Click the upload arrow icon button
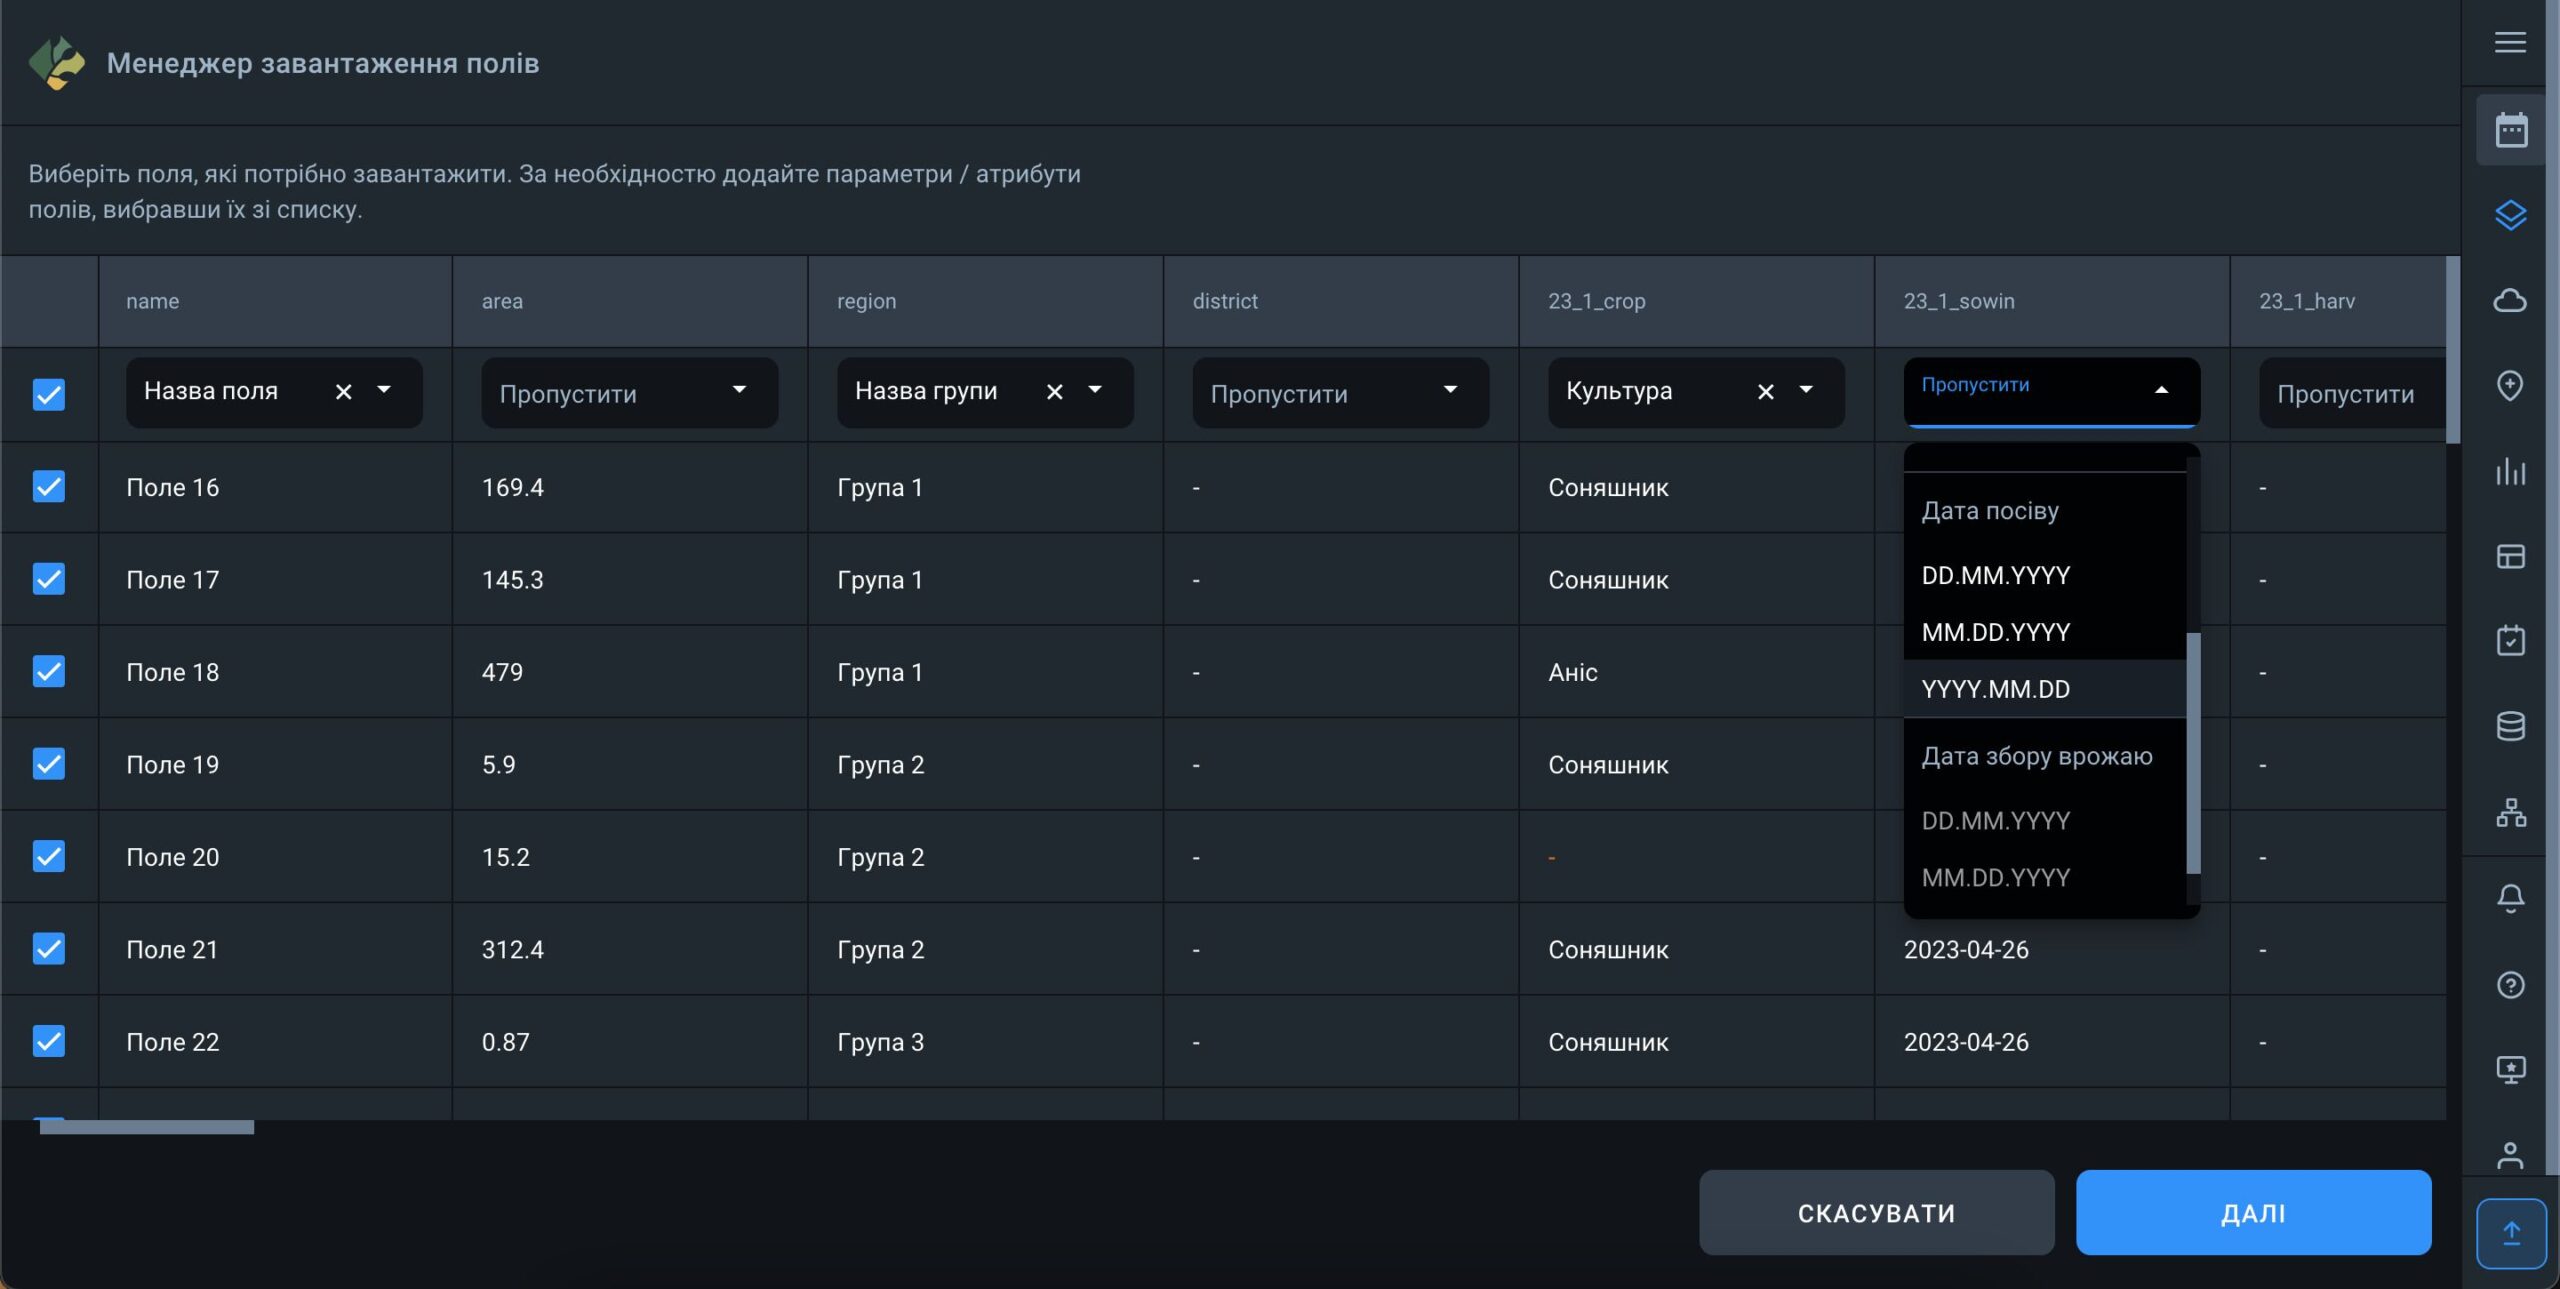Screen dimensions: 2560x1289 pyautogui.click(x=2510, y=1232)
